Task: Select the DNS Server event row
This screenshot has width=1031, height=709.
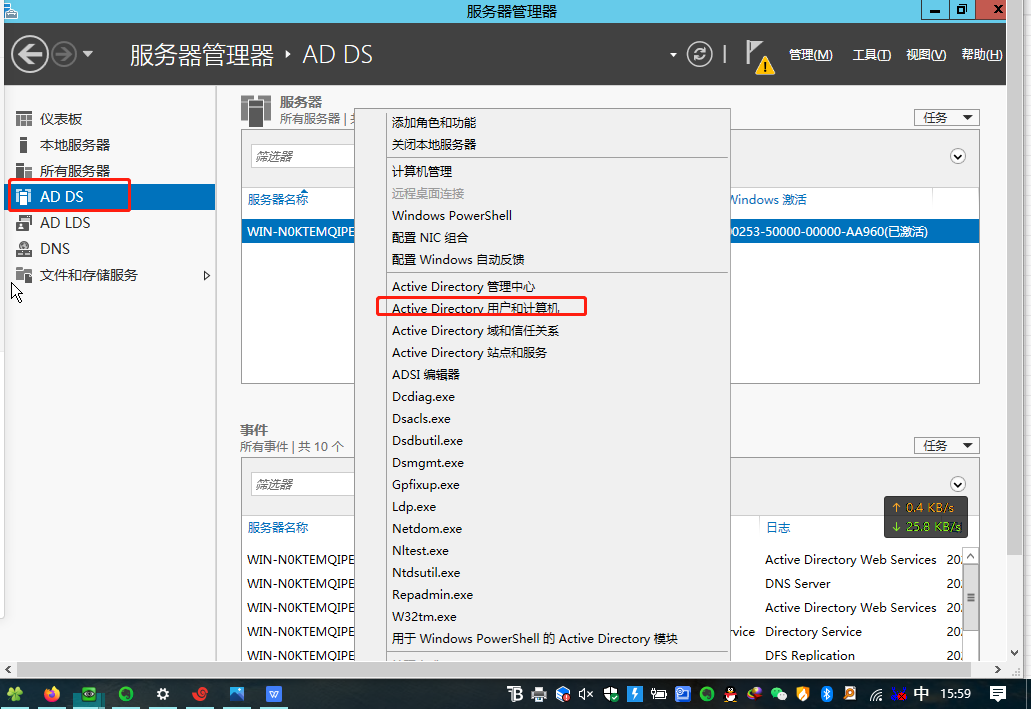Action: point(798,584)
